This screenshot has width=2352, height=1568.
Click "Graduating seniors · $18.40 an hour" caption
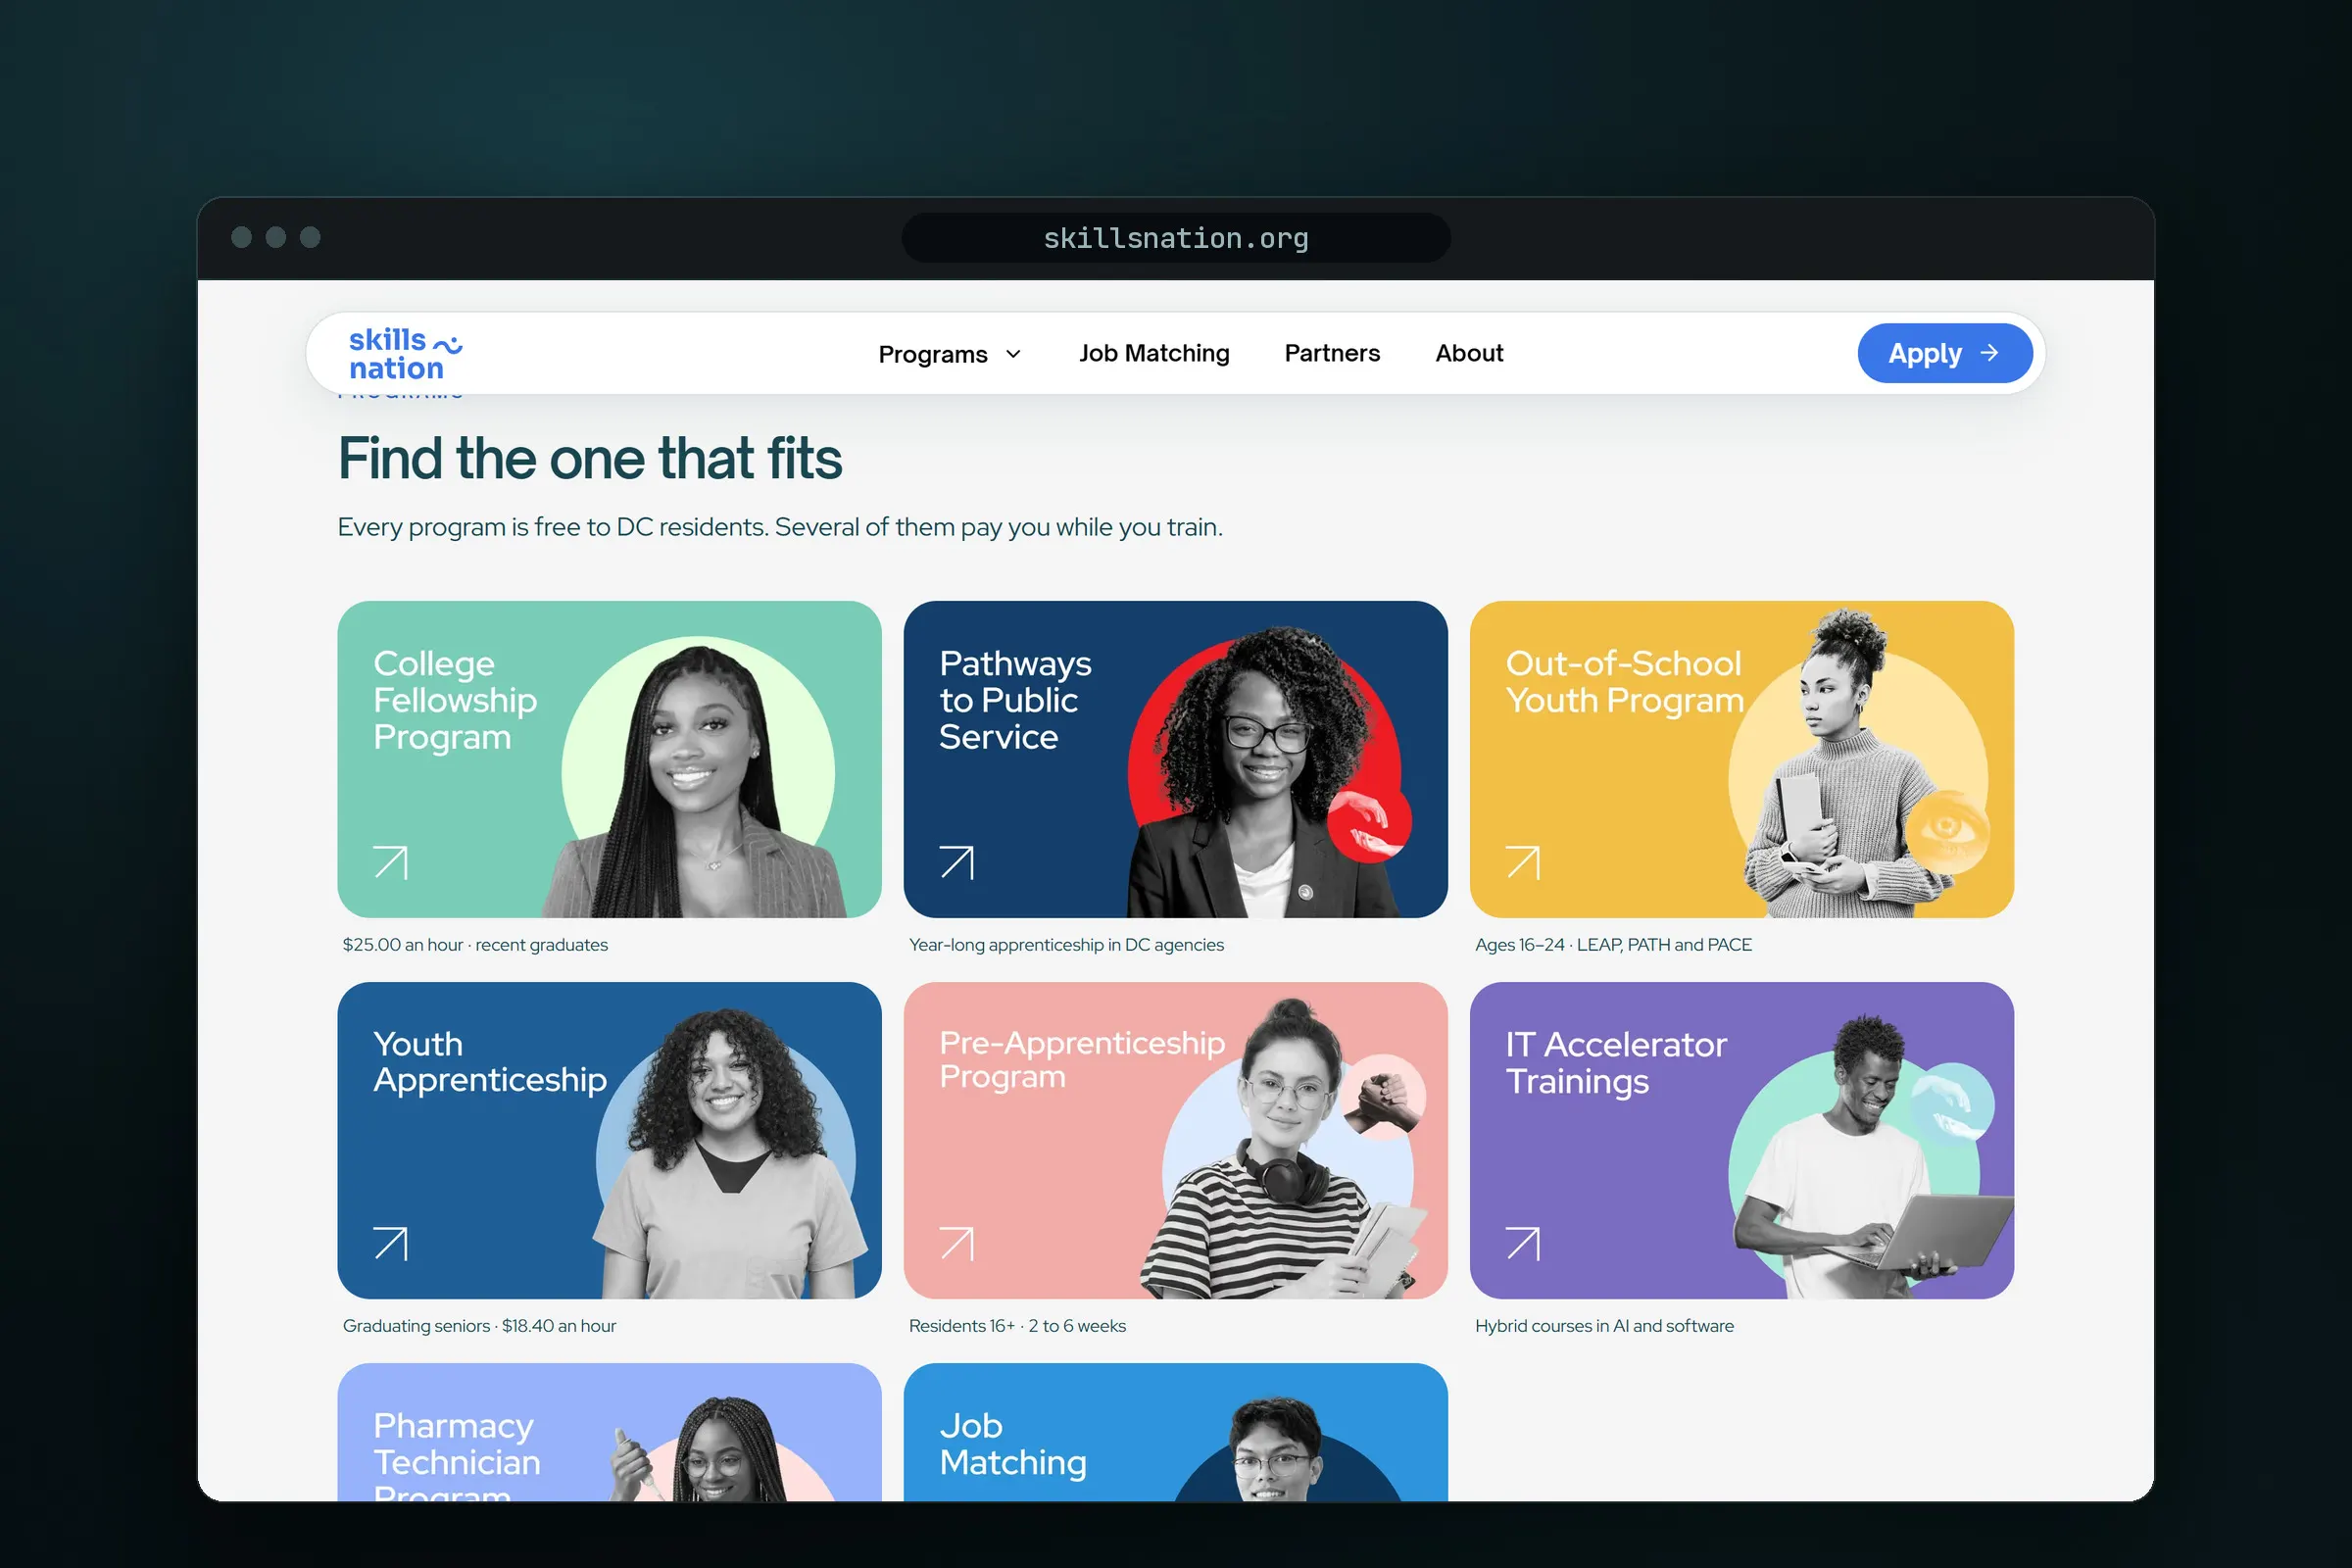479,1326
